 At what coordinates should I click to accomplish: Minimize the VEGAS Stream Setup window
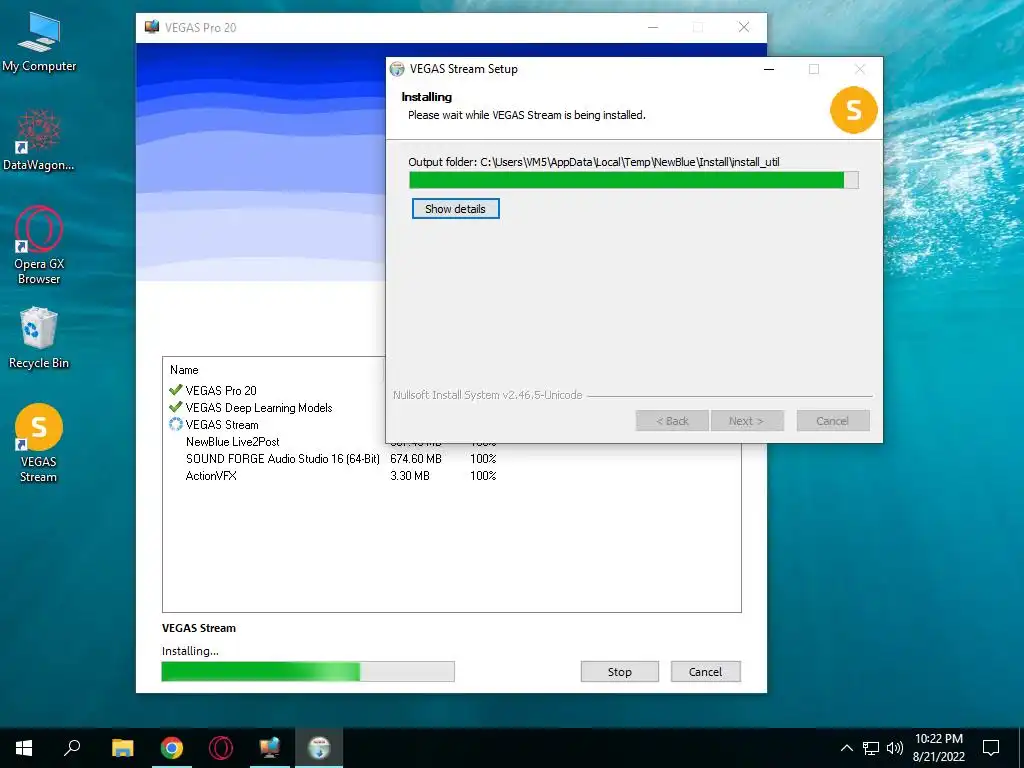[x=769, y=69]
